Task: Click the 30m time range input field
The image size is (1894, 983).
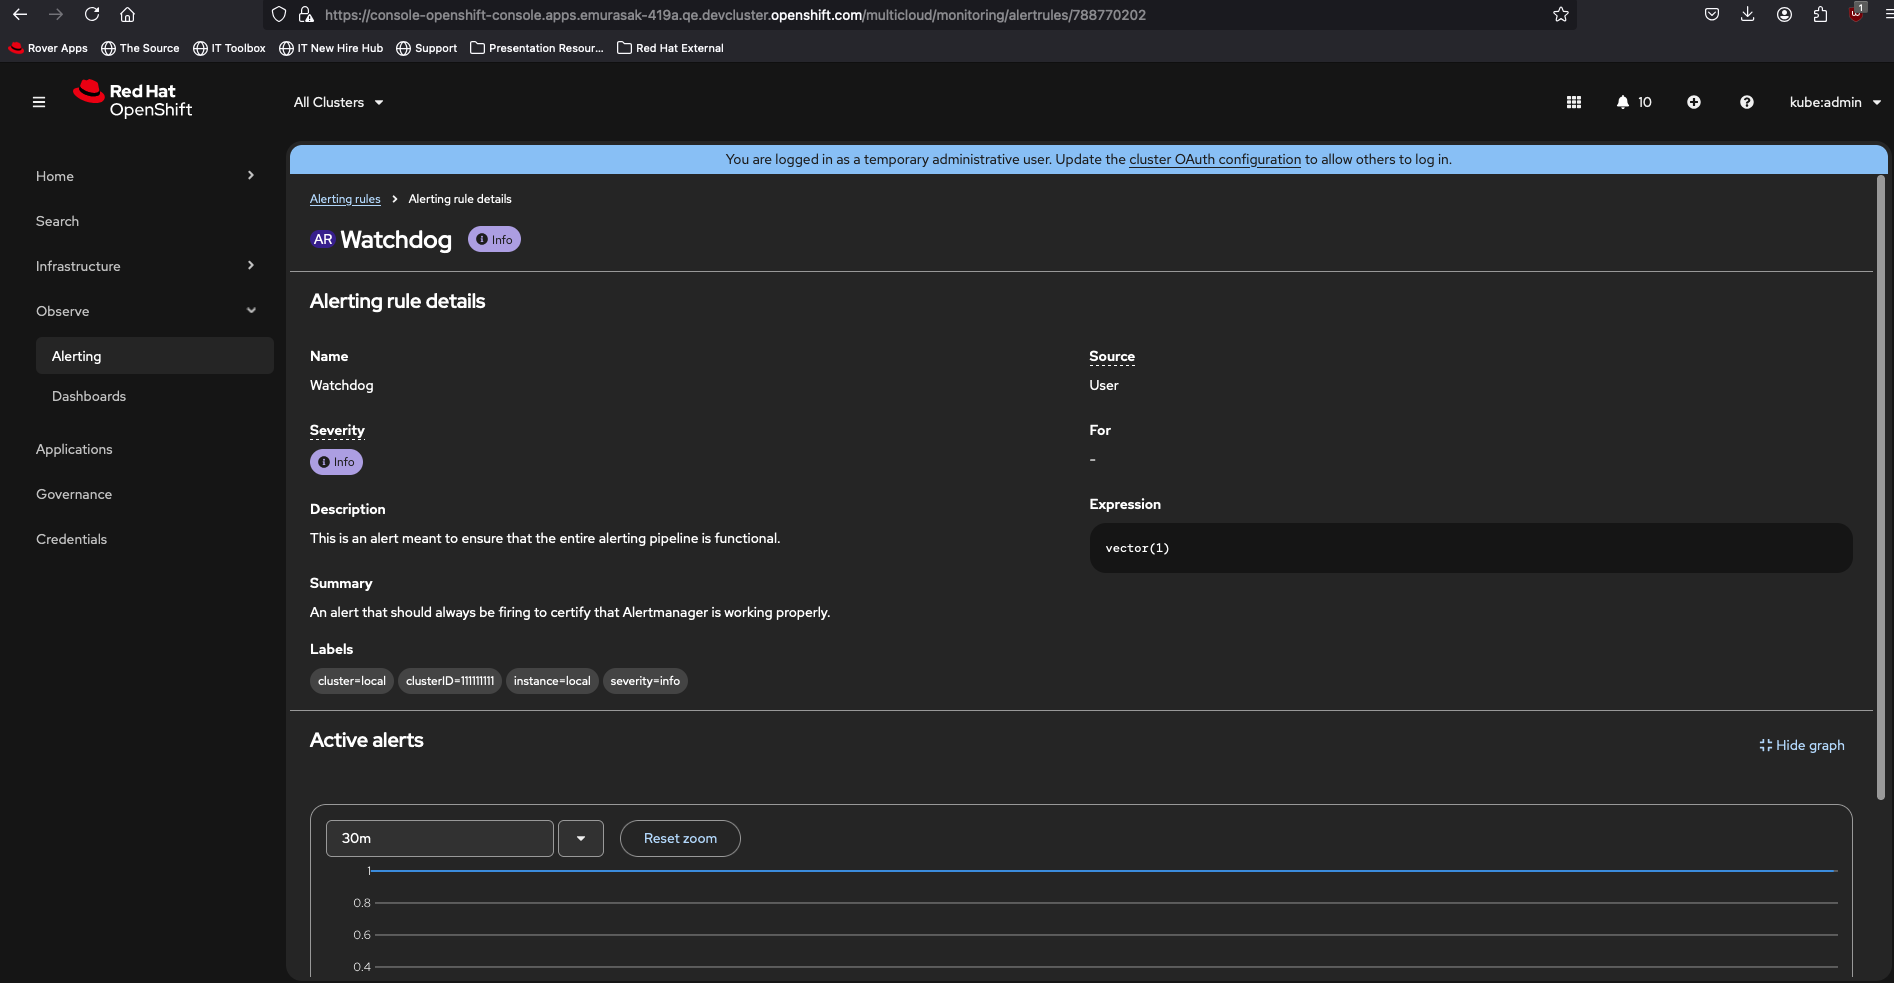Action: (x=440, y=838)
